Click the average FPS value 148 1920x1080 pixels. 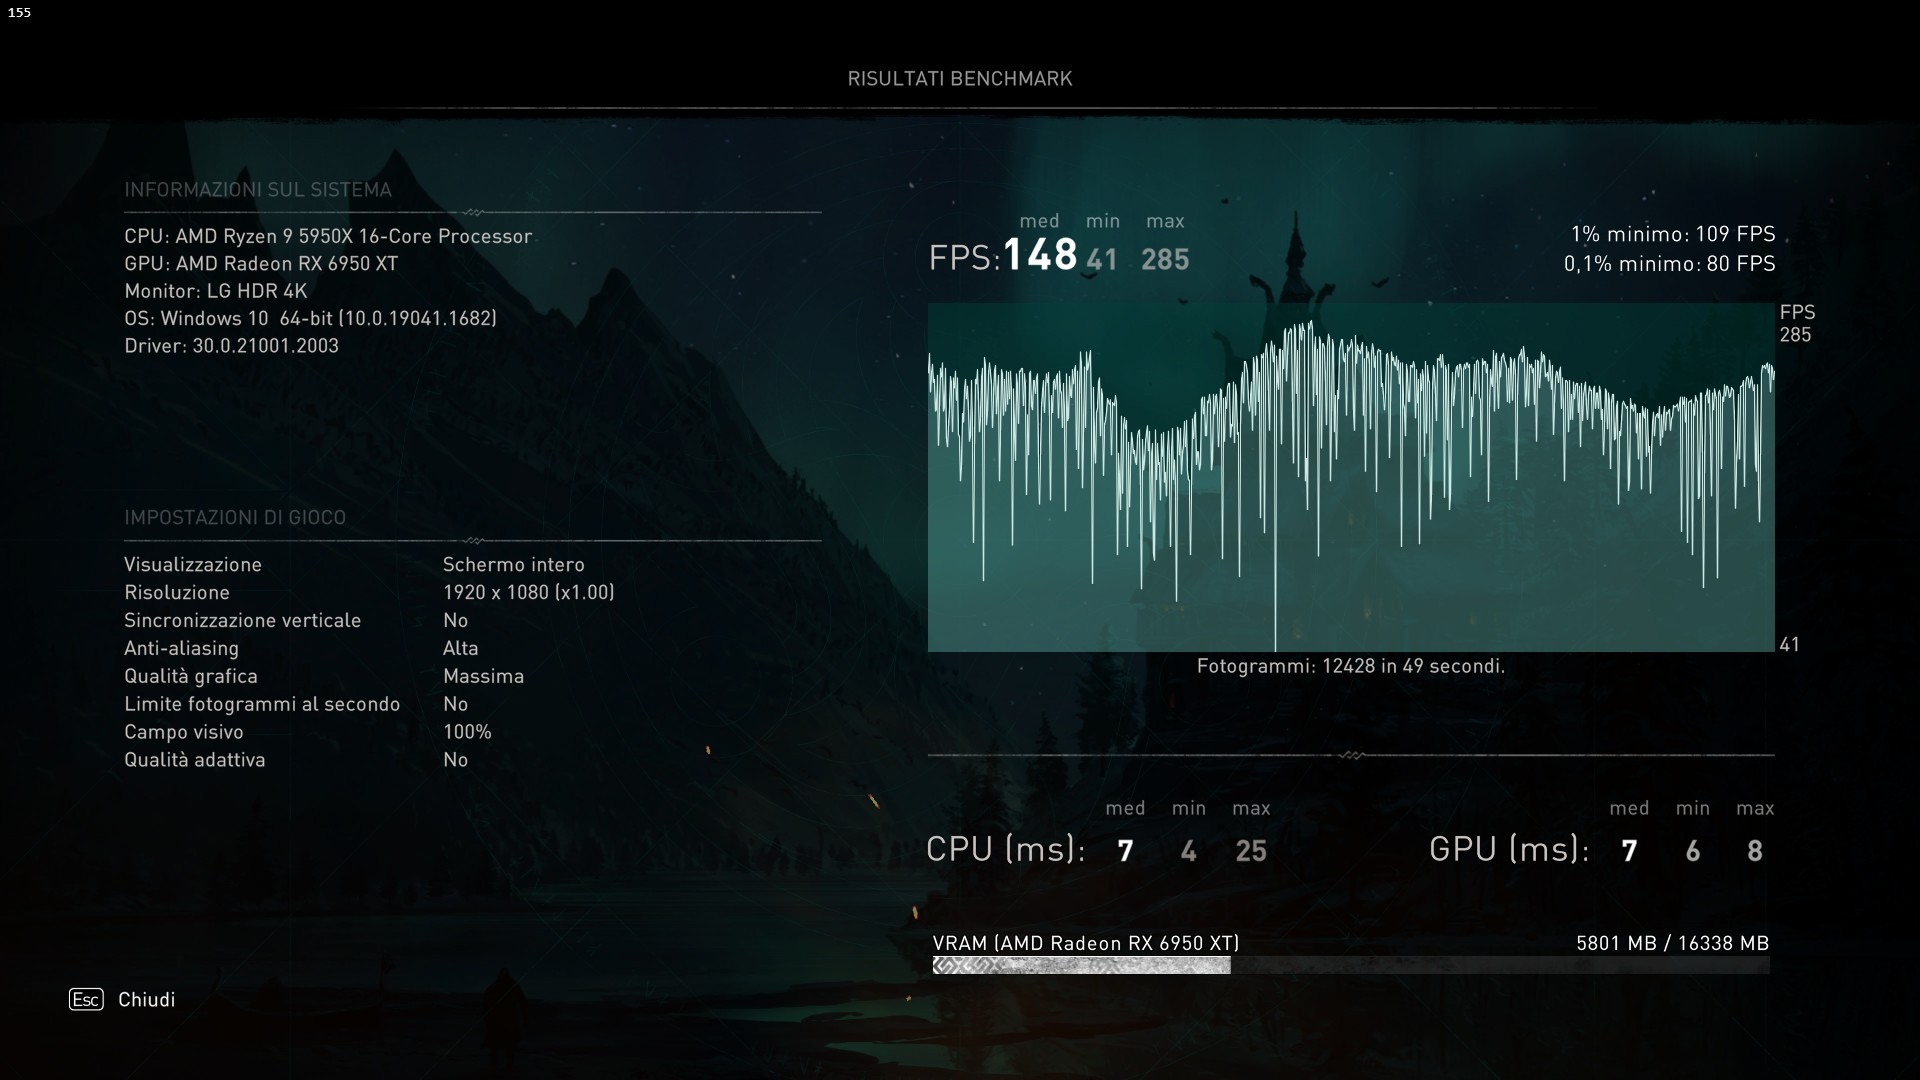coord(1040,256)
